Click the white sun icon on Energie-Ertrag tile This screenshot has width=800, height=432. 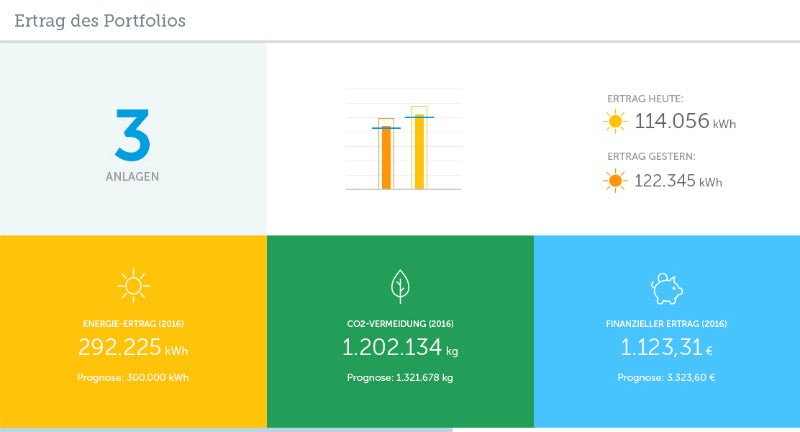[133, 286]
